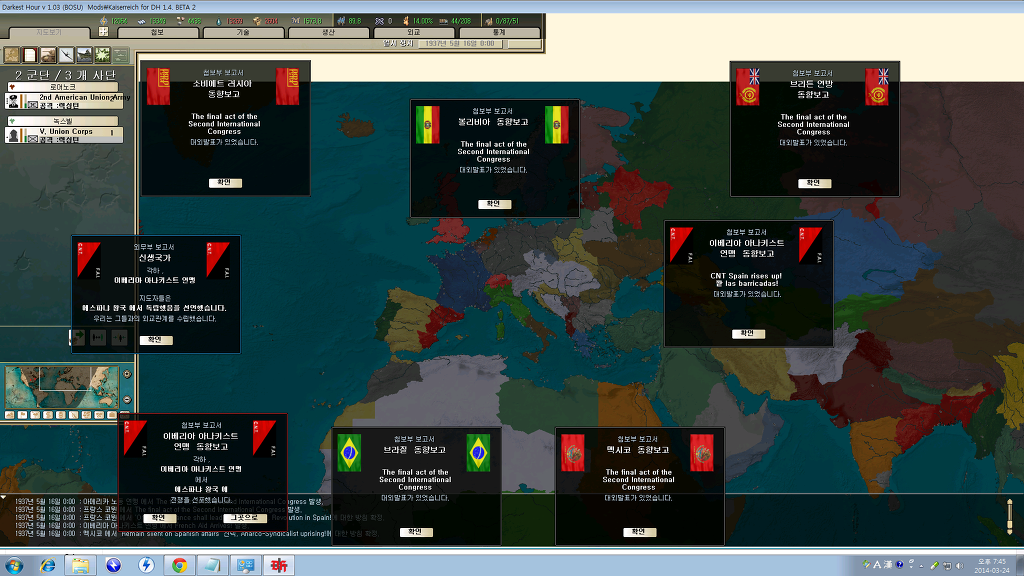Click the dissent flame icon showing 14.00%

pos(406,21)
